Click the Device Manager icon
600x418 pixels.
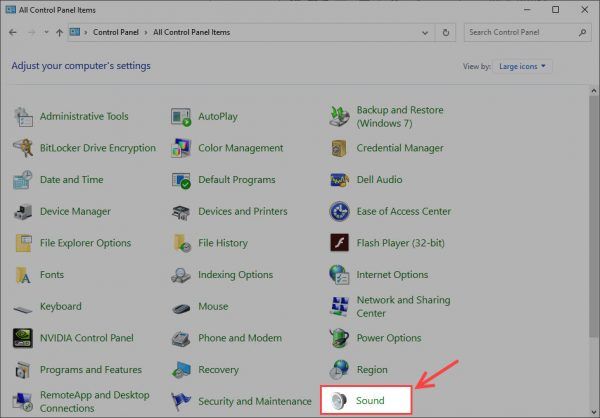click(23, 212)
